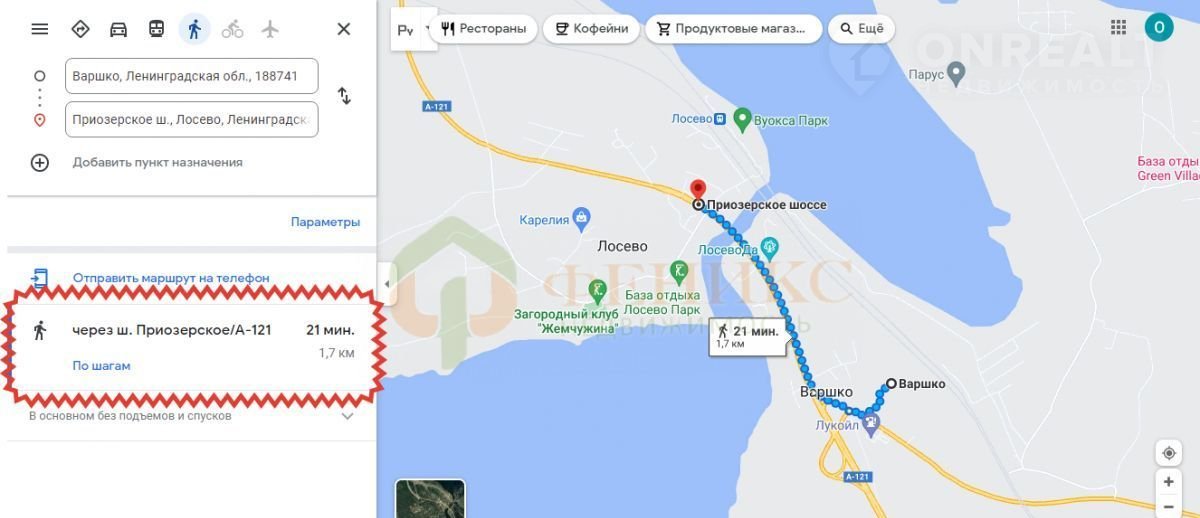
Task: Open route Параметры options
Action: pyautogui.click(x=325, y=222)
